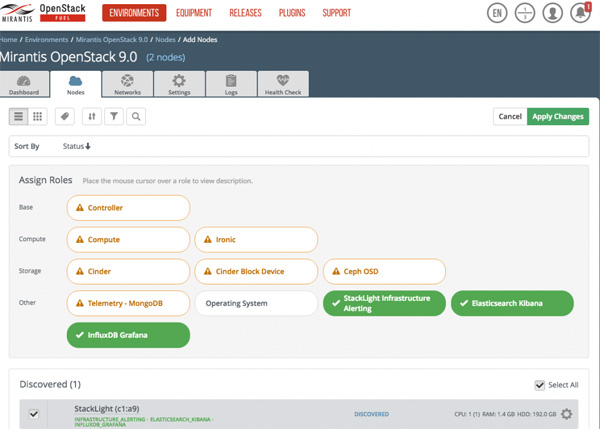
Task: Open the Networks tab
Action: pyautogui.click(x=127, y=84)
